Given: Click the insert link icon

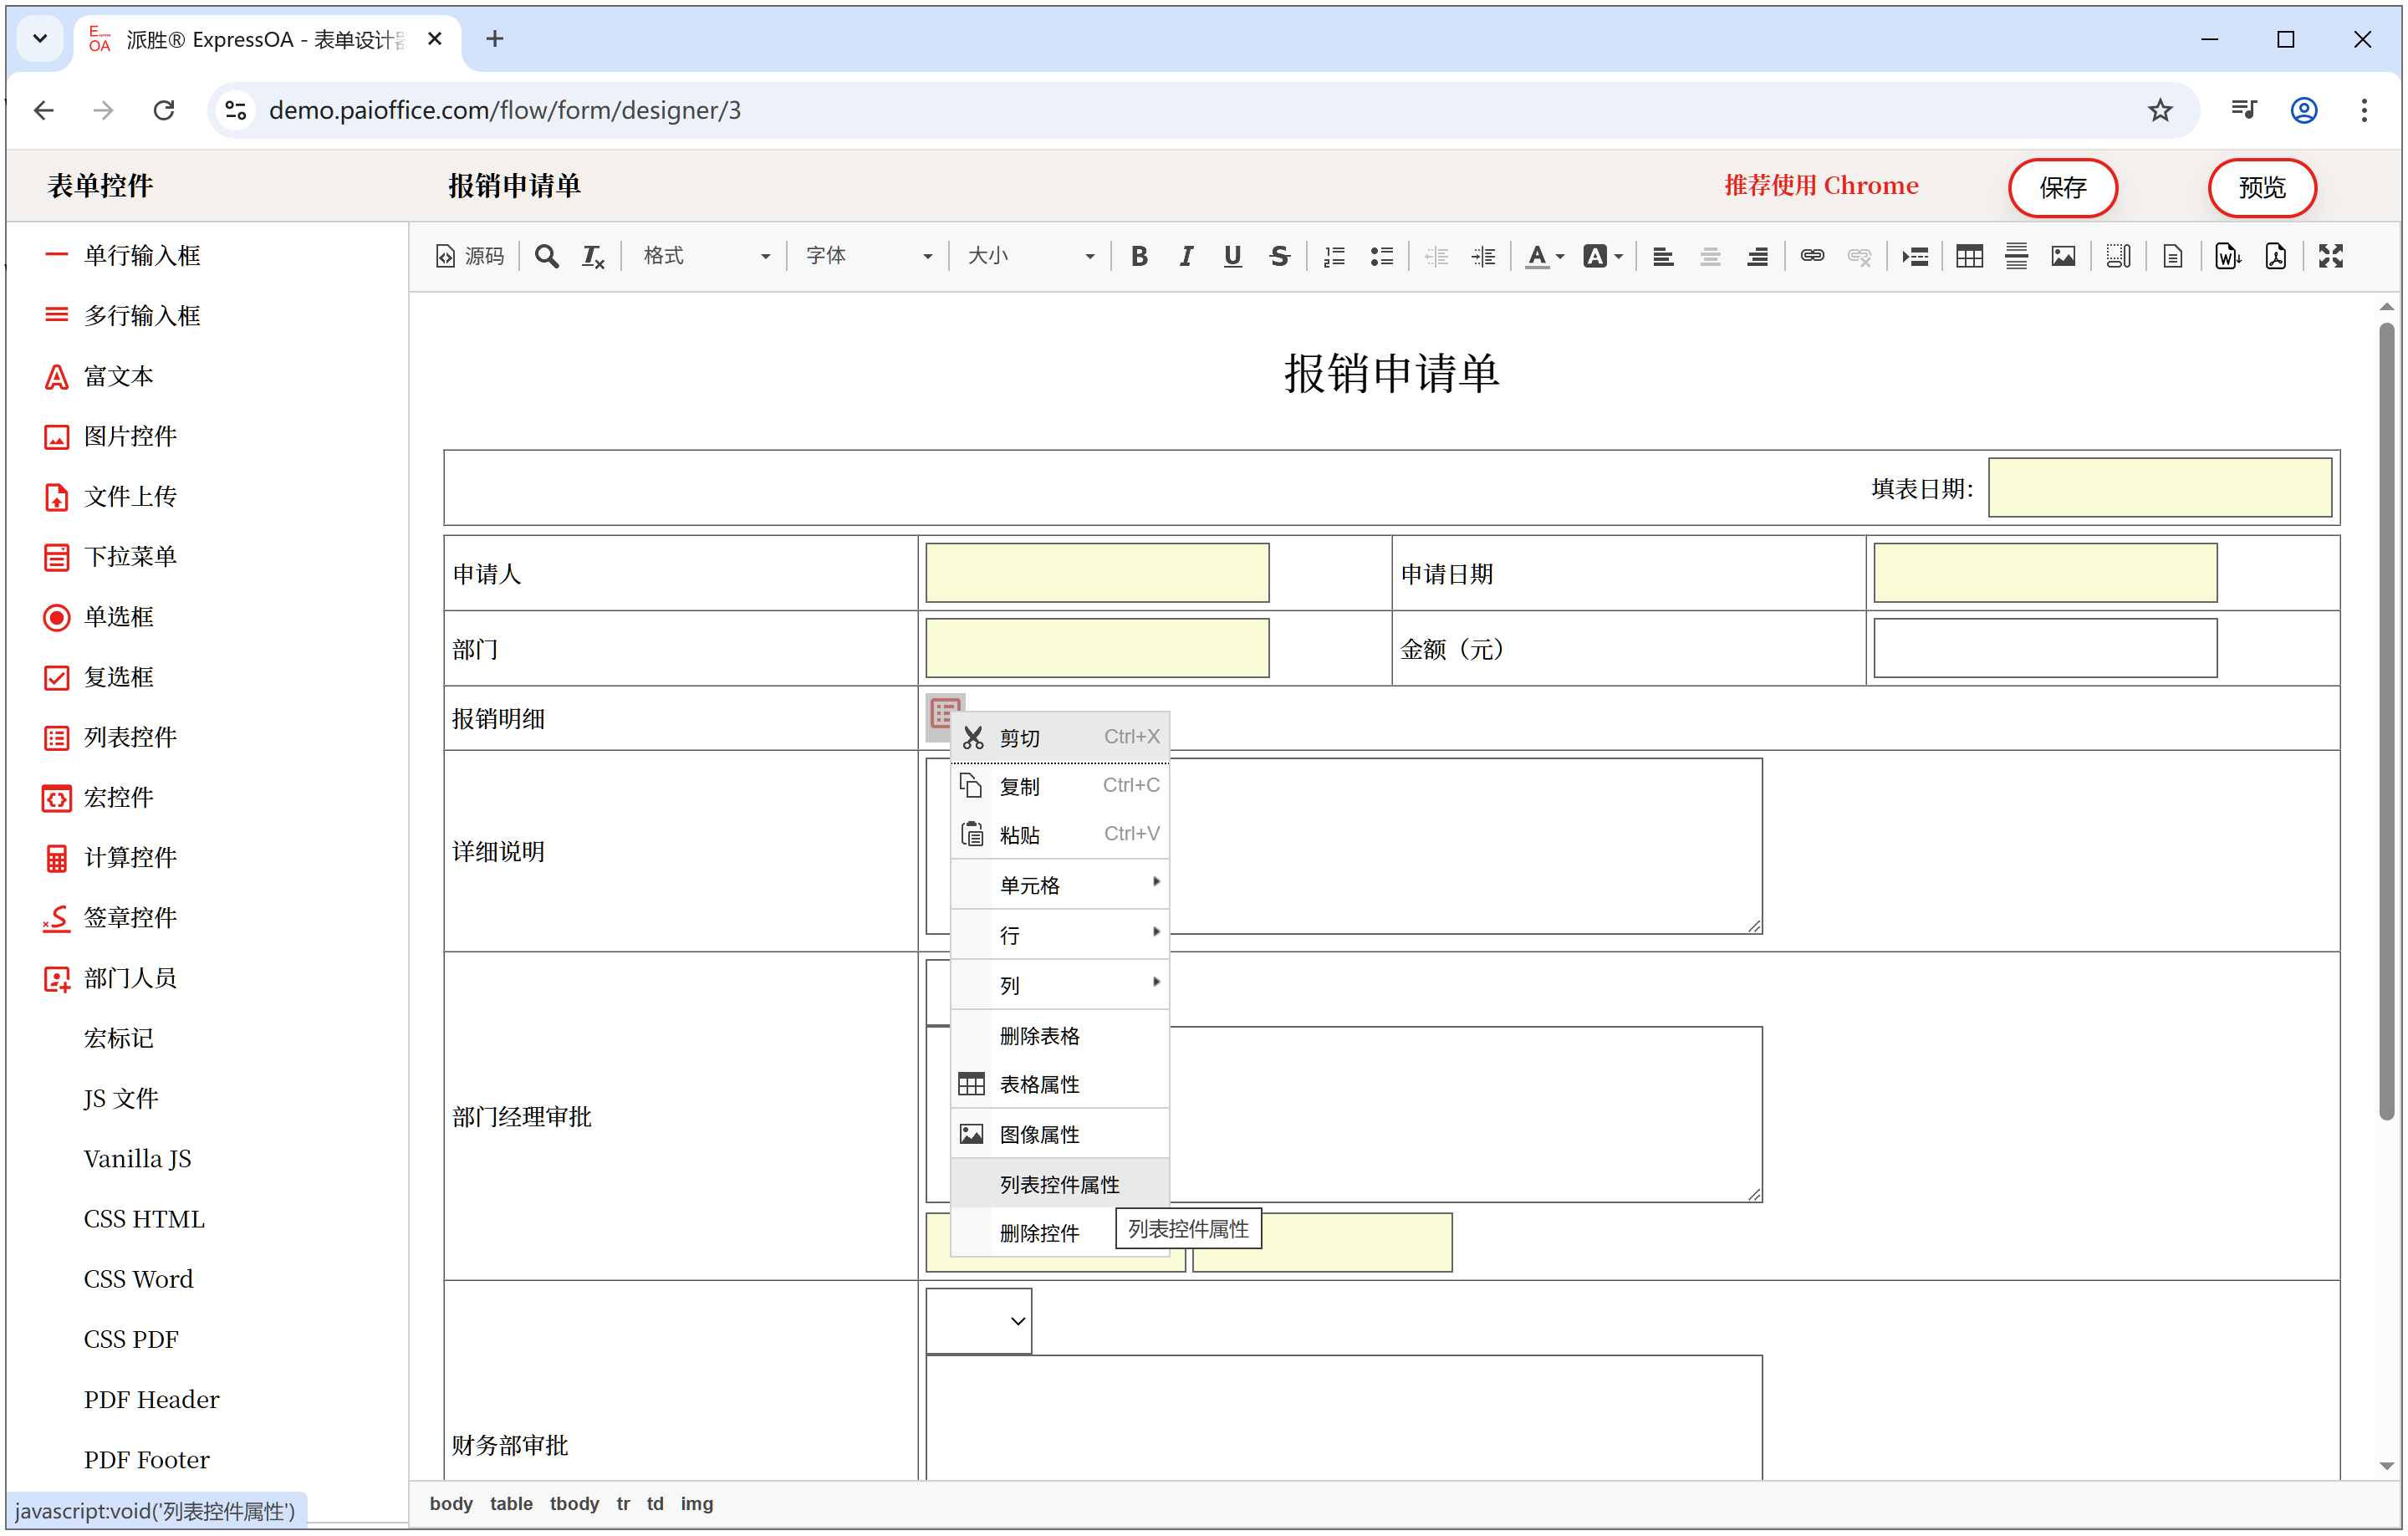Looking at the screenshot, I should [1812, 256].
